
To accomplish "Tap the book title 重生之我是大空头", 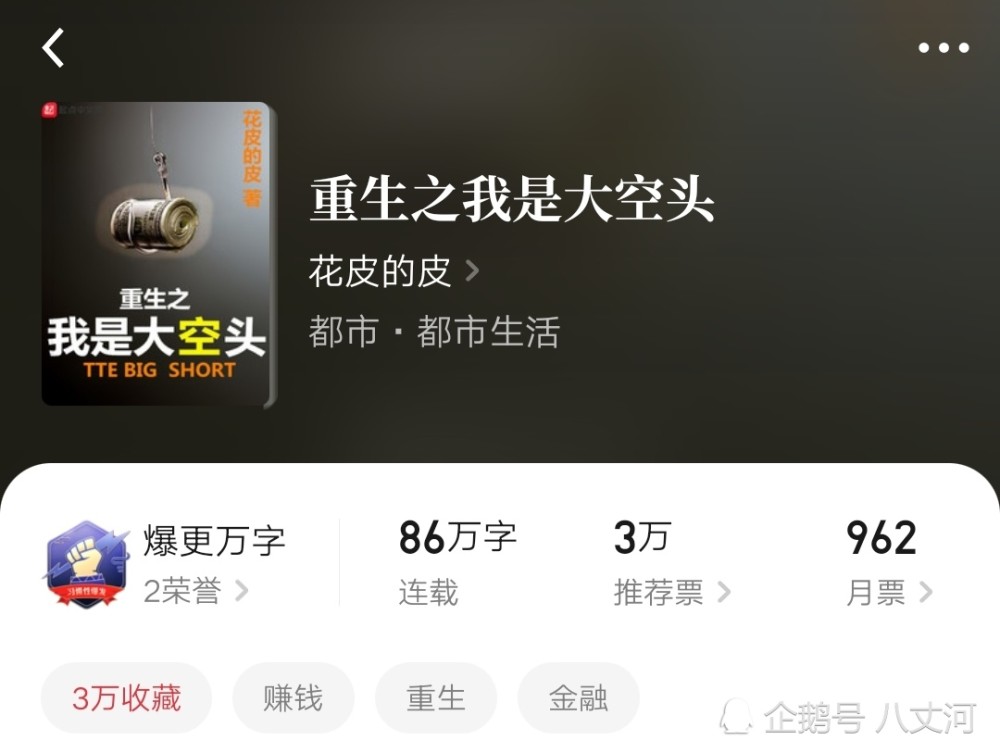I will (x=512, y=199).
